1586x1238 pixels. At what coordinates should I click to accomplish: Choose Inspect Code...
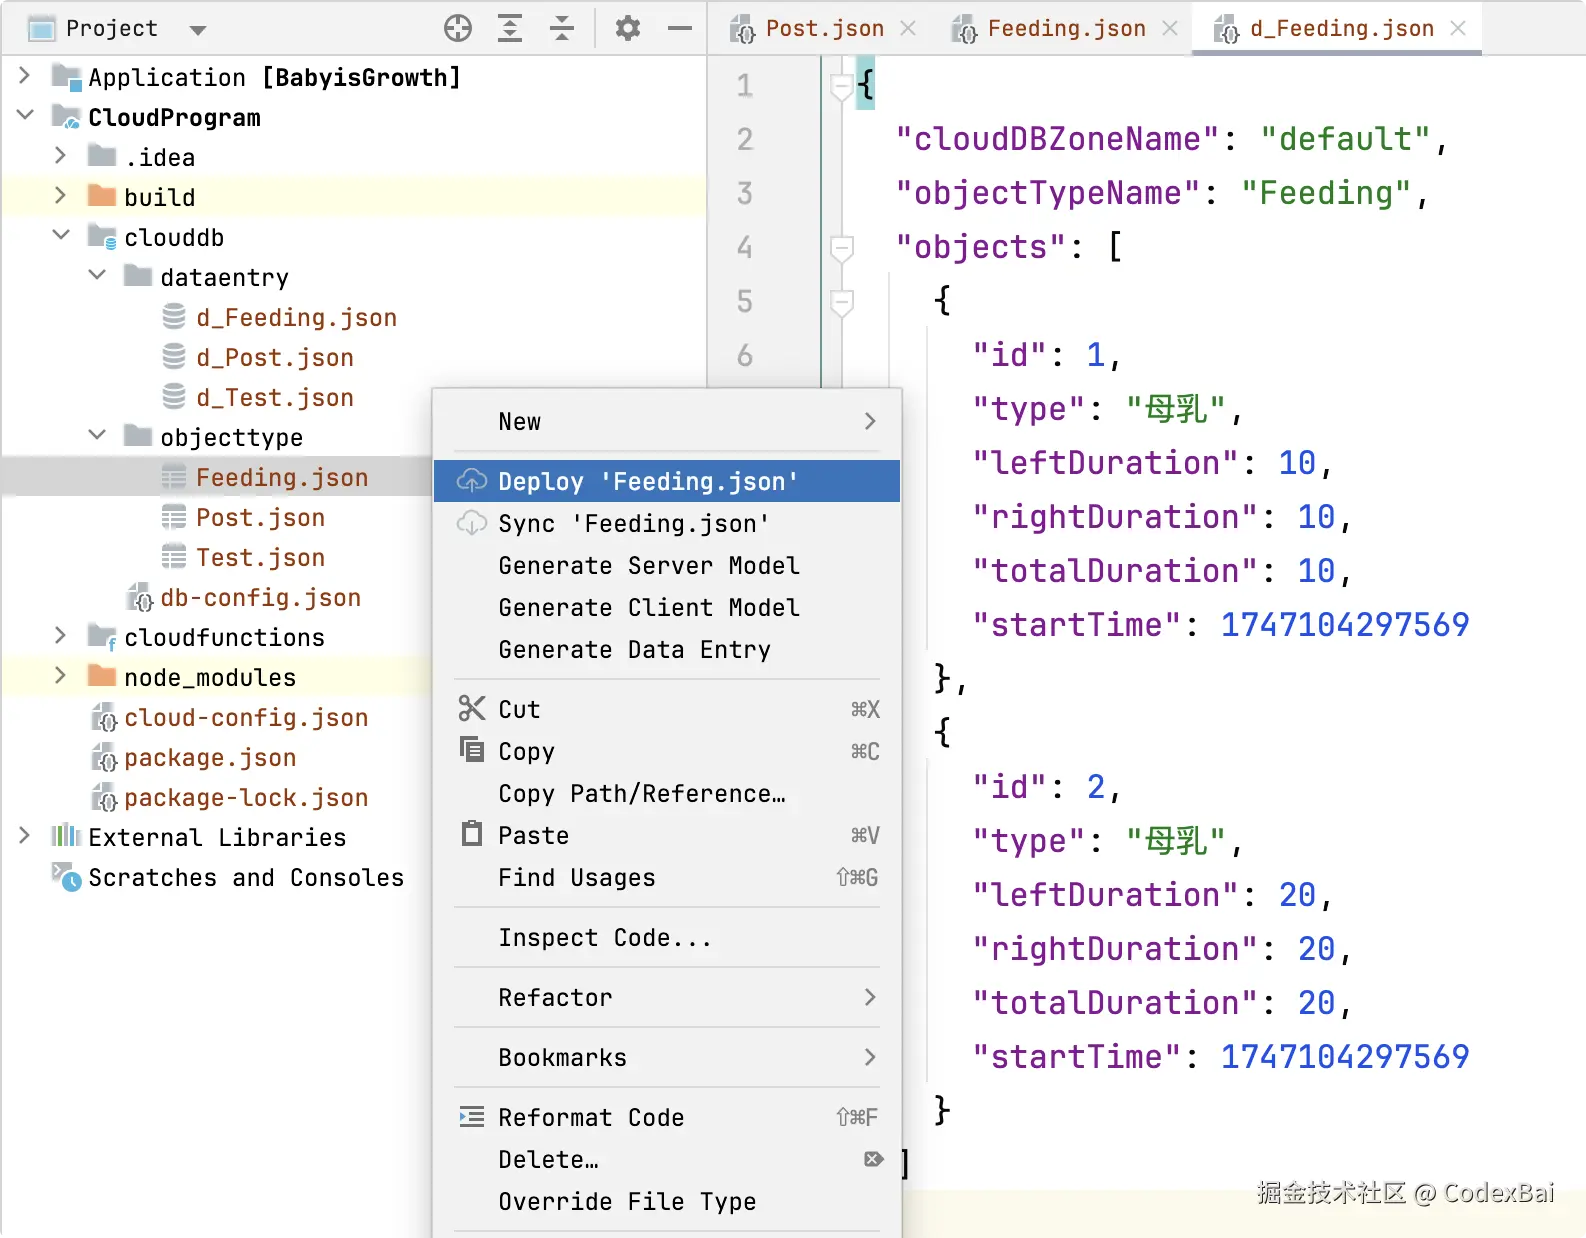[x=667, y=937]
